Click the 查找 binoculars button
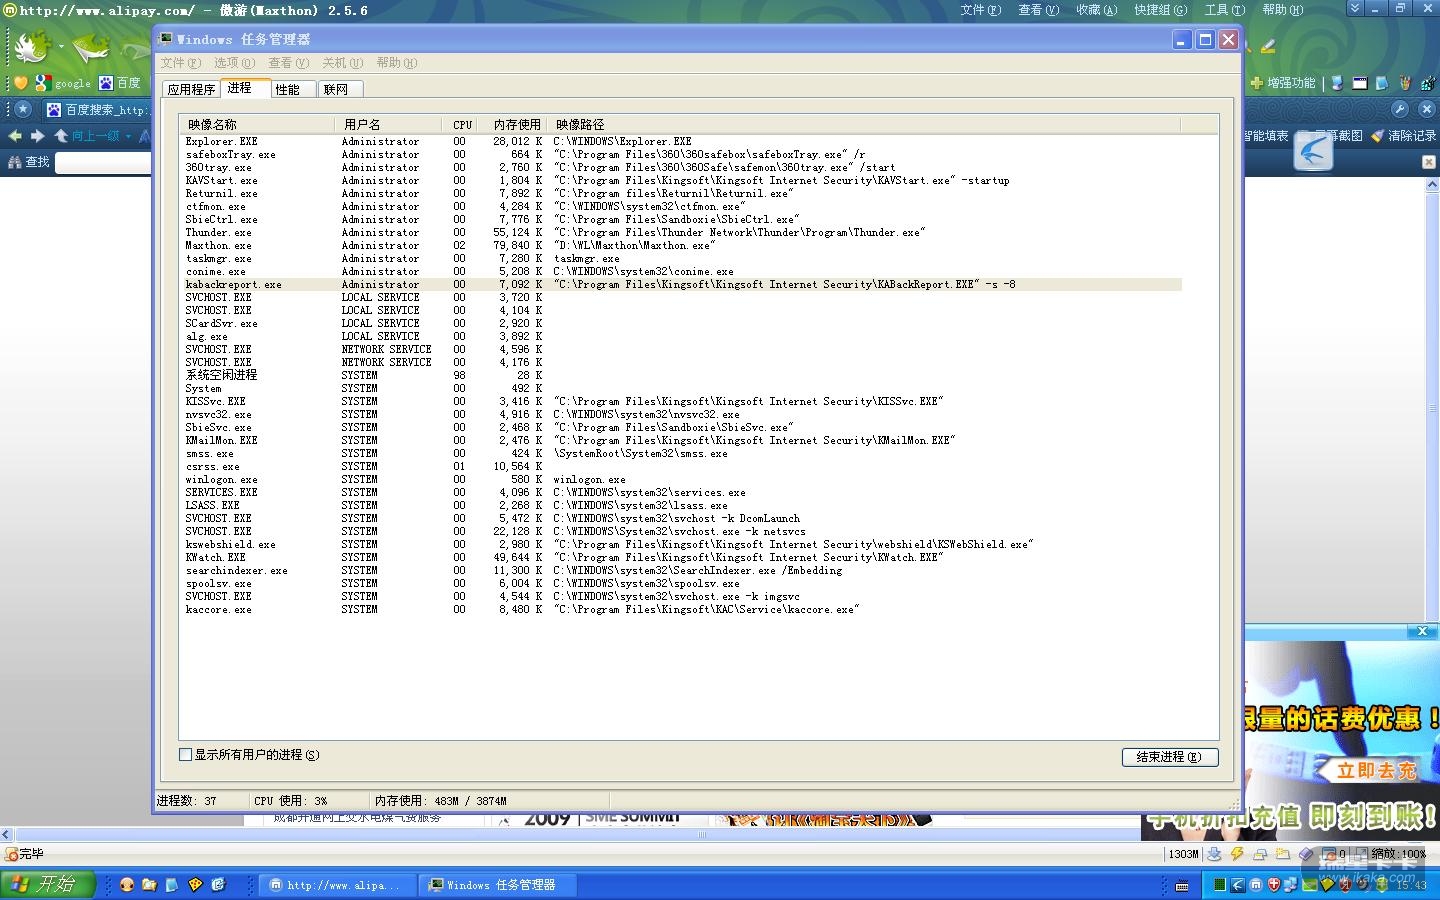Image resolution: width=1440 pixels, height=900 pixels. (x=27, y=162)
